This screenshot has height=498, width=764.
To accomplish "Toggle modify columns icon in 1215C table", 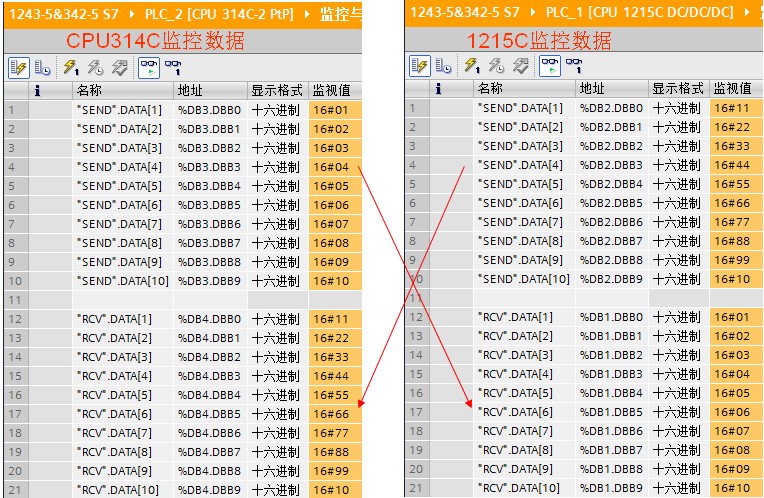I will pyautogui.click(x=420, y=66).
